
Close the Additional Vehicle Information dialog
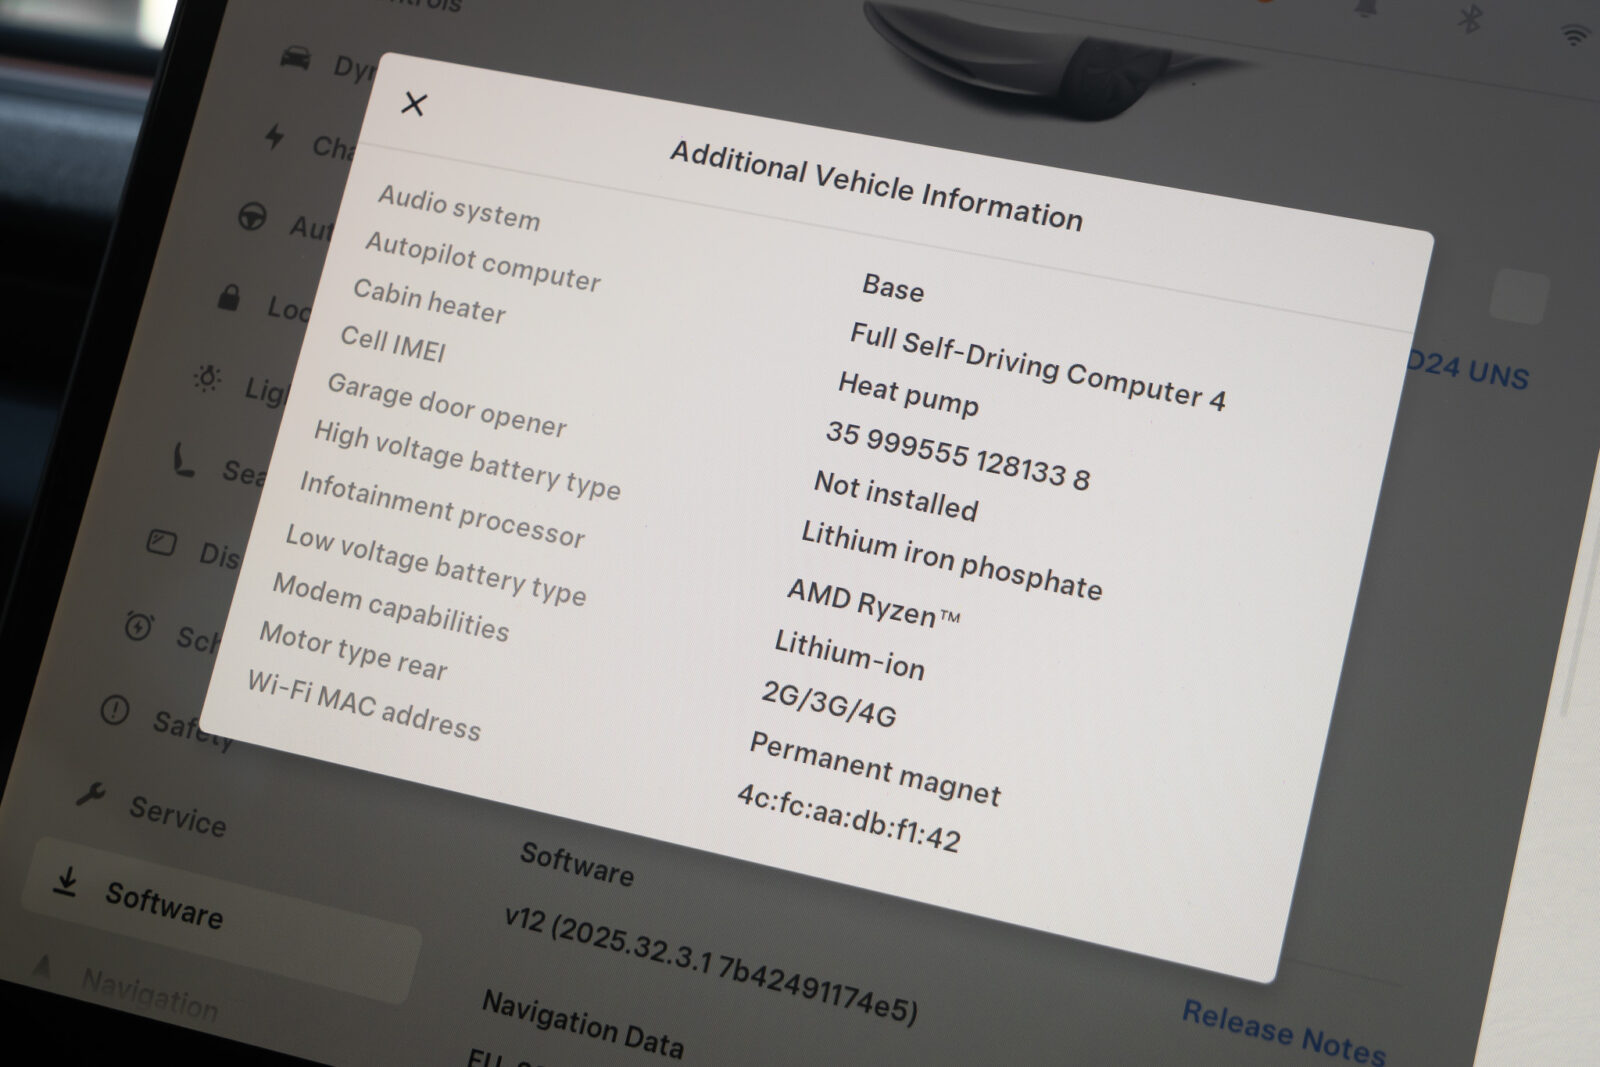[x=413, y=103]
